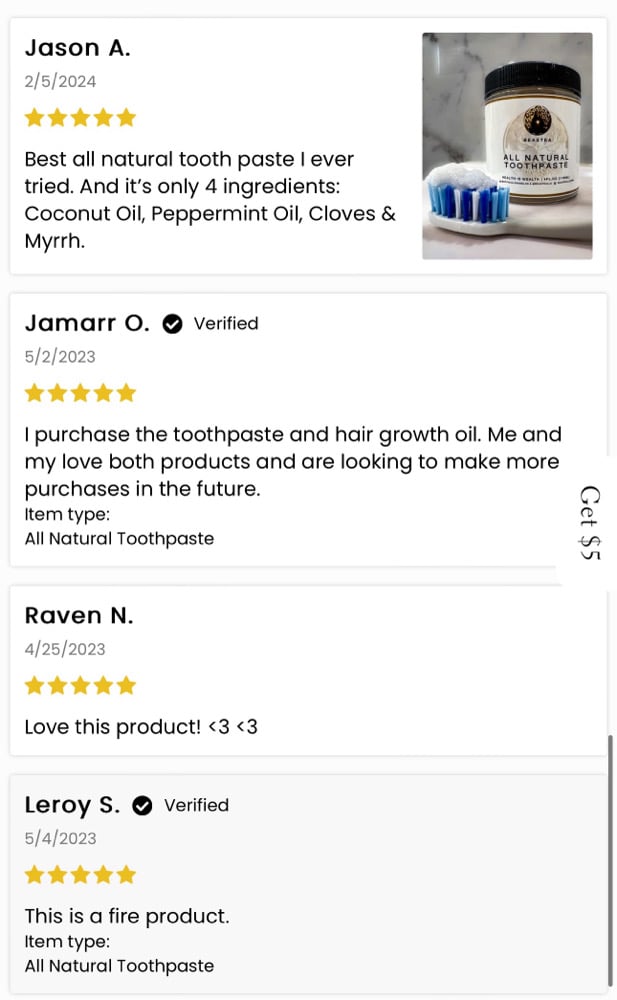Click the 4/25/2023 review date
The image size is (617, 1000).
[x=65, y=649]
